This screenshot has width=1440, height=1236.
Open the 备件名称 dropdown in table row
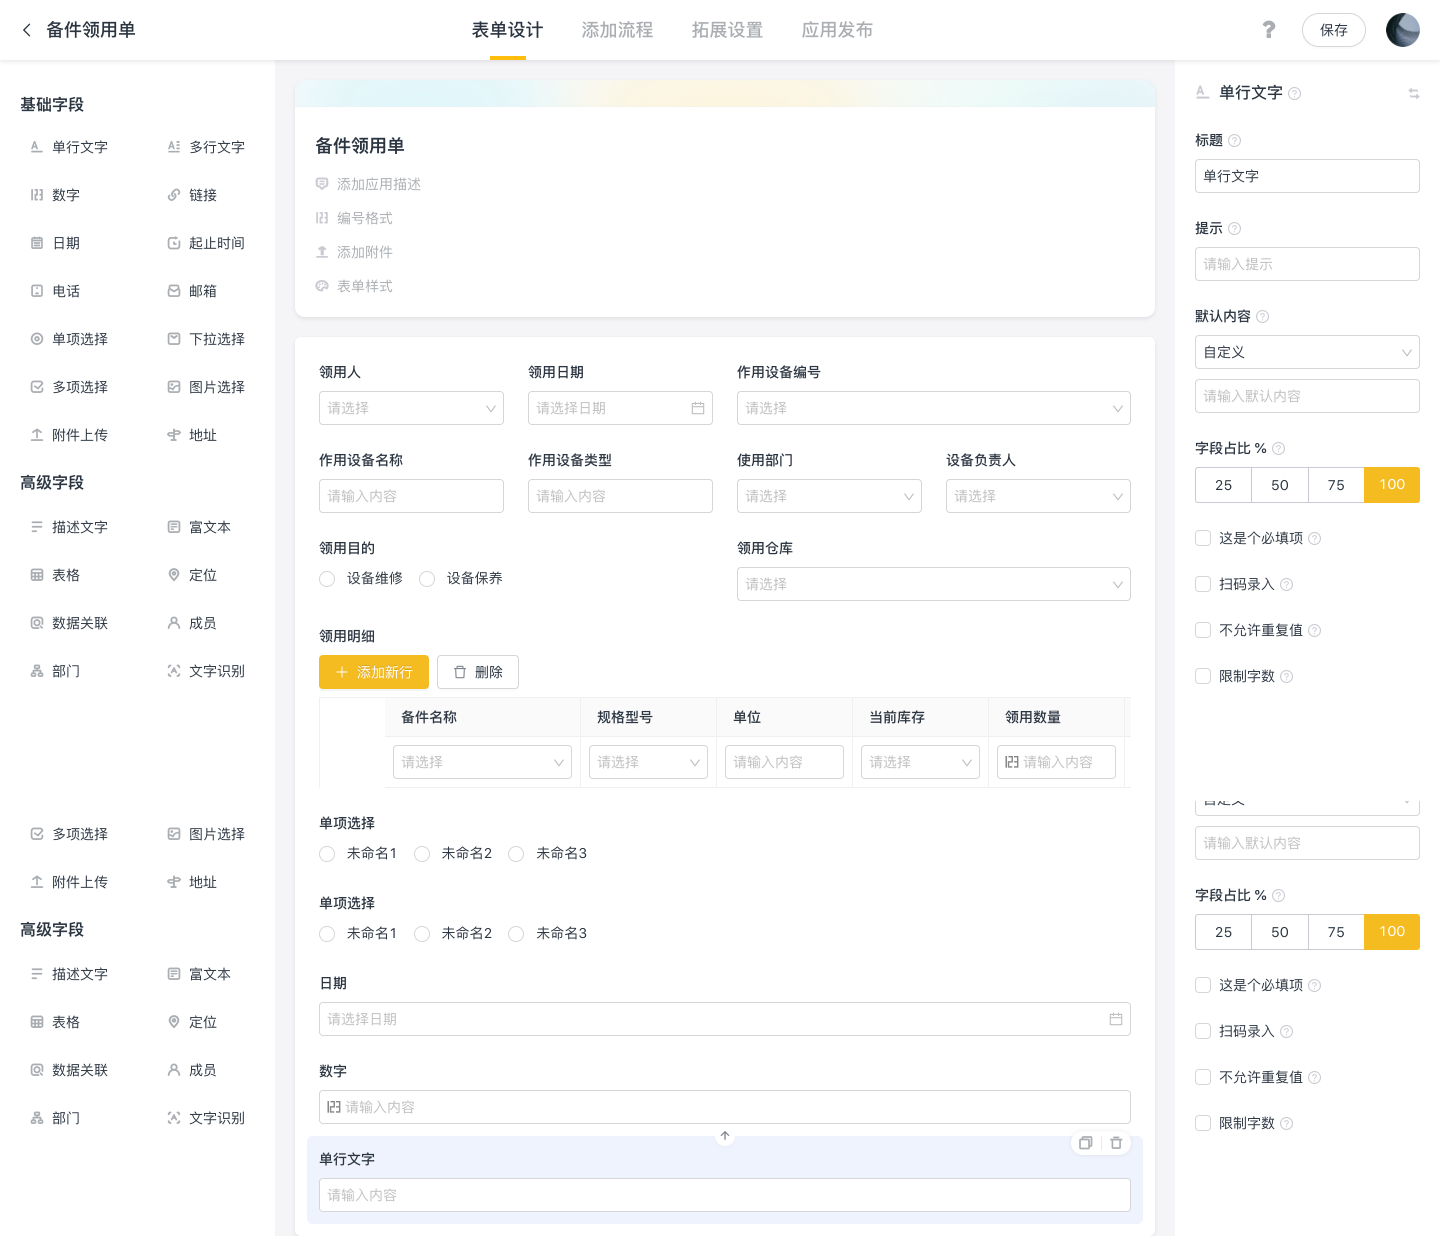point(482,762)
